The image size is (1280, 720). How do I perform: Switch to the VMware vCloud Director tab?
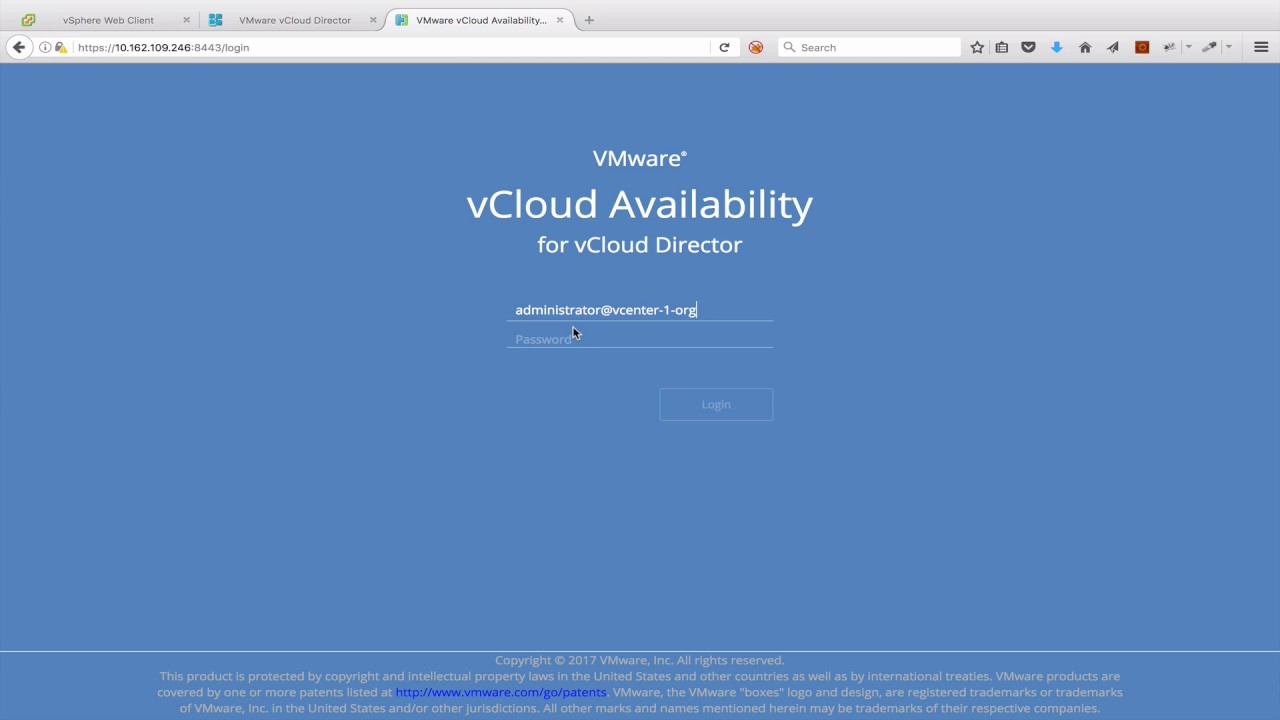point(295,20)
